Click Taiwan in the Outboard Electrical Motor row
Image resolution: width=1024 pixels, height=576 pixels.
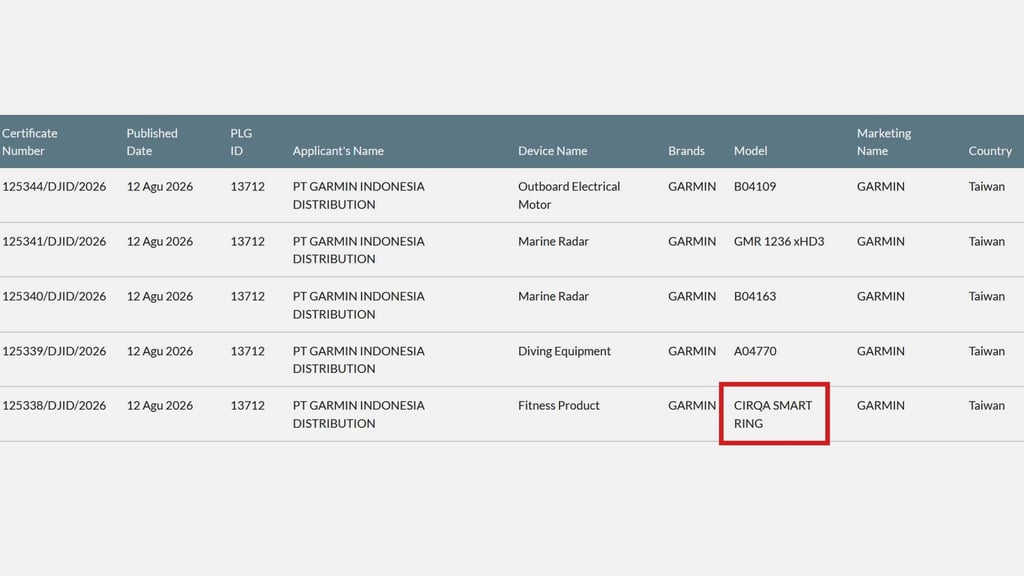(986, 187)
